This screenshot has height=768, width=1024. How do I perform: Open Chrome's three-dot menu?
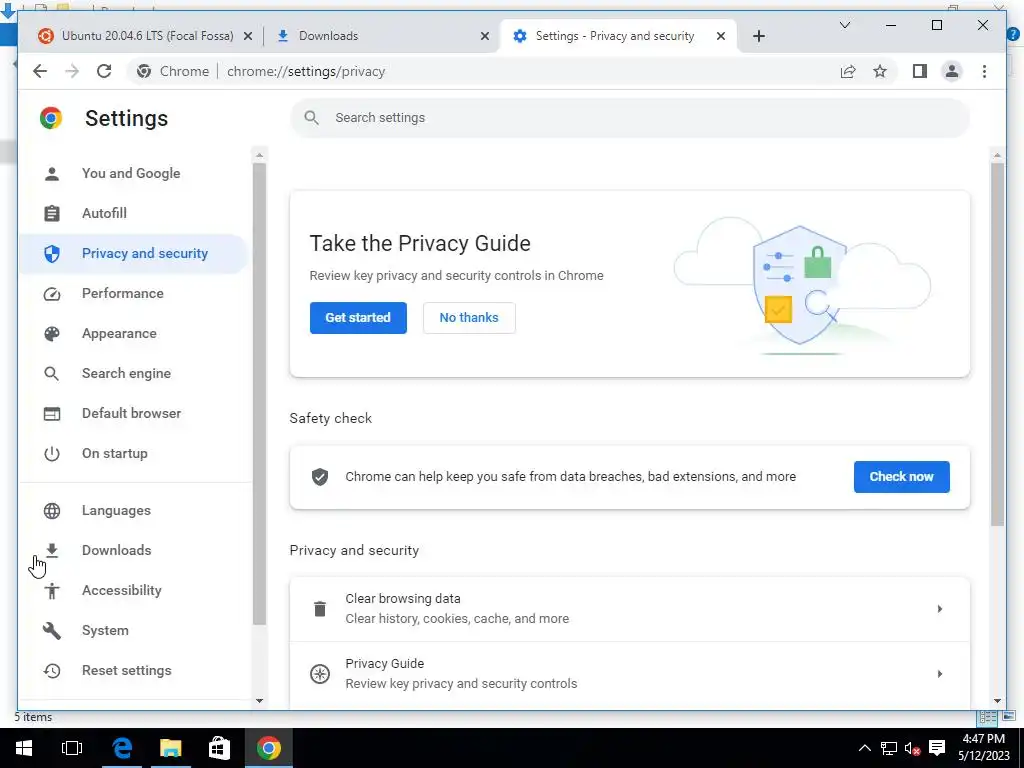pos(984,71)
